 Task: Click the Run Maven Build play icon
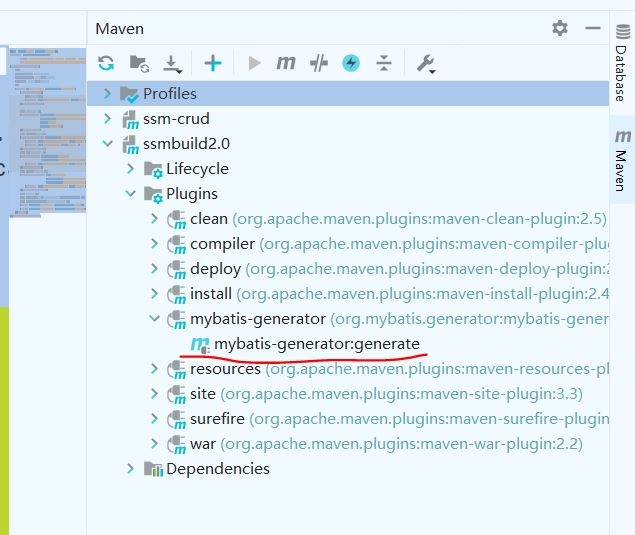(x=254, y=63)
